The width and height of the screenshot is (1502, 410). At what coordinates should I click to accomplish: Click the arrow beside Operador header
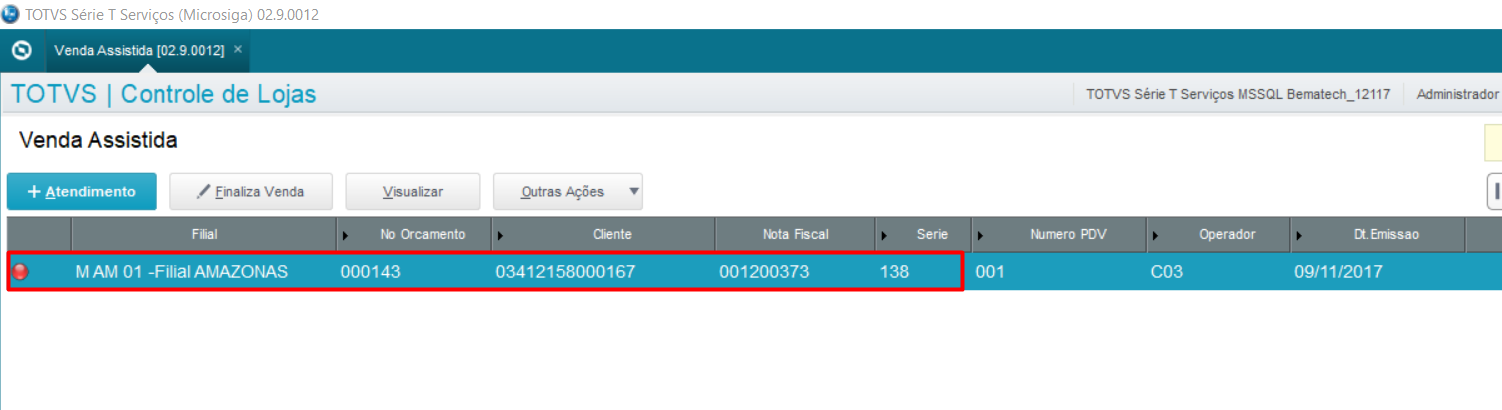pyautogui.click(x=1156, y=235)
